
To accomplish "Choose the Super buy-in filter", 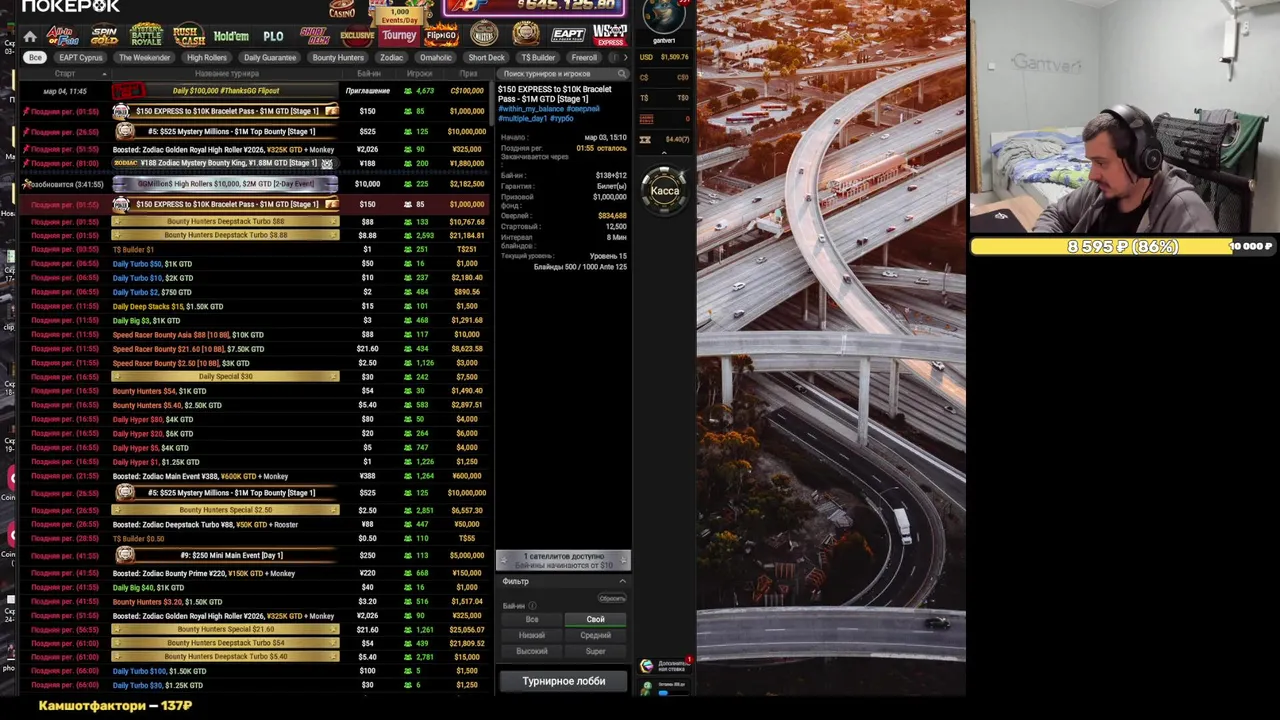I will pyautogui.click(x=595, y=651).
